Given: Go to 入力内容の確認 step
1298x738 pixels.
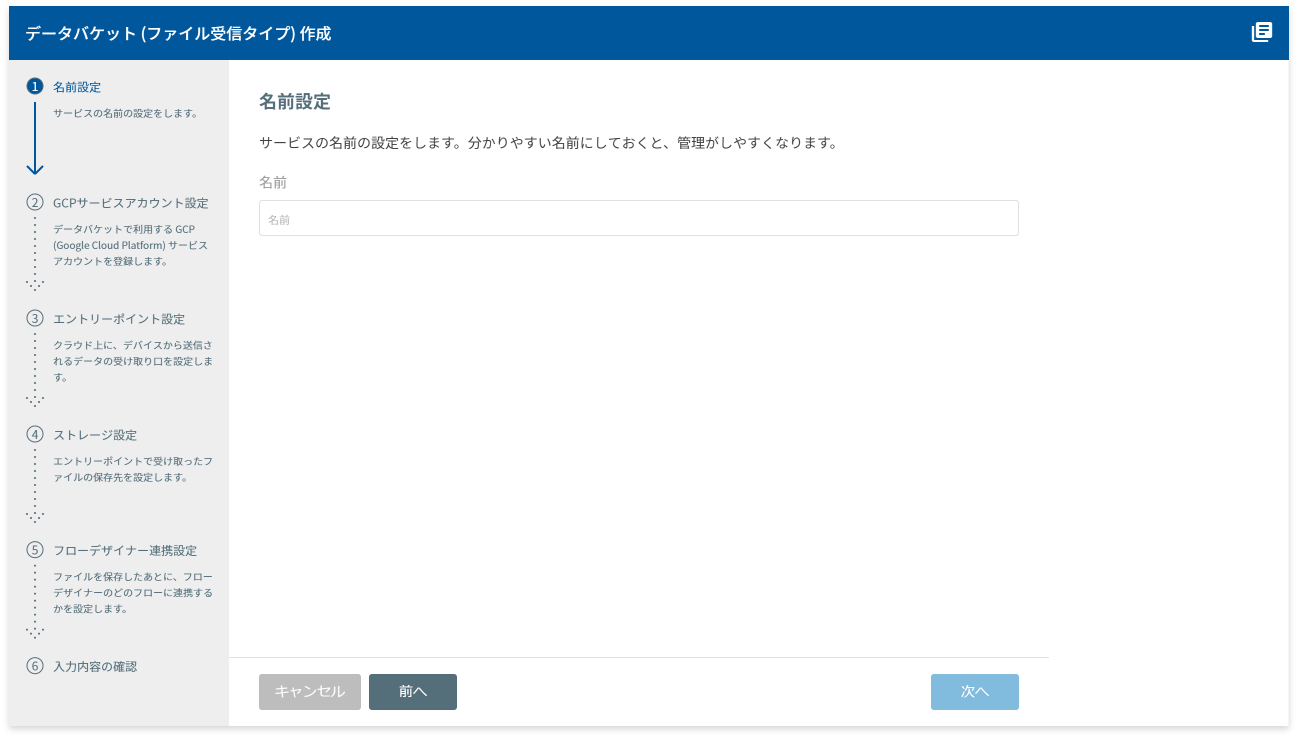Looking at the screenshot, I should point(95,666).
